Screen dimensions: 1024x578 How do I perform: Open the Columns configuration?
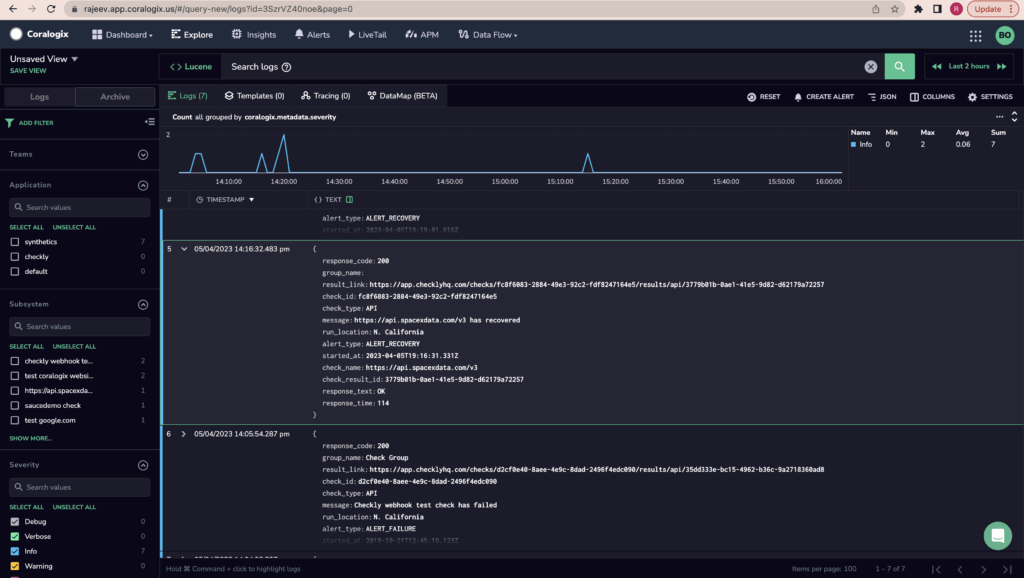[932, 97]
